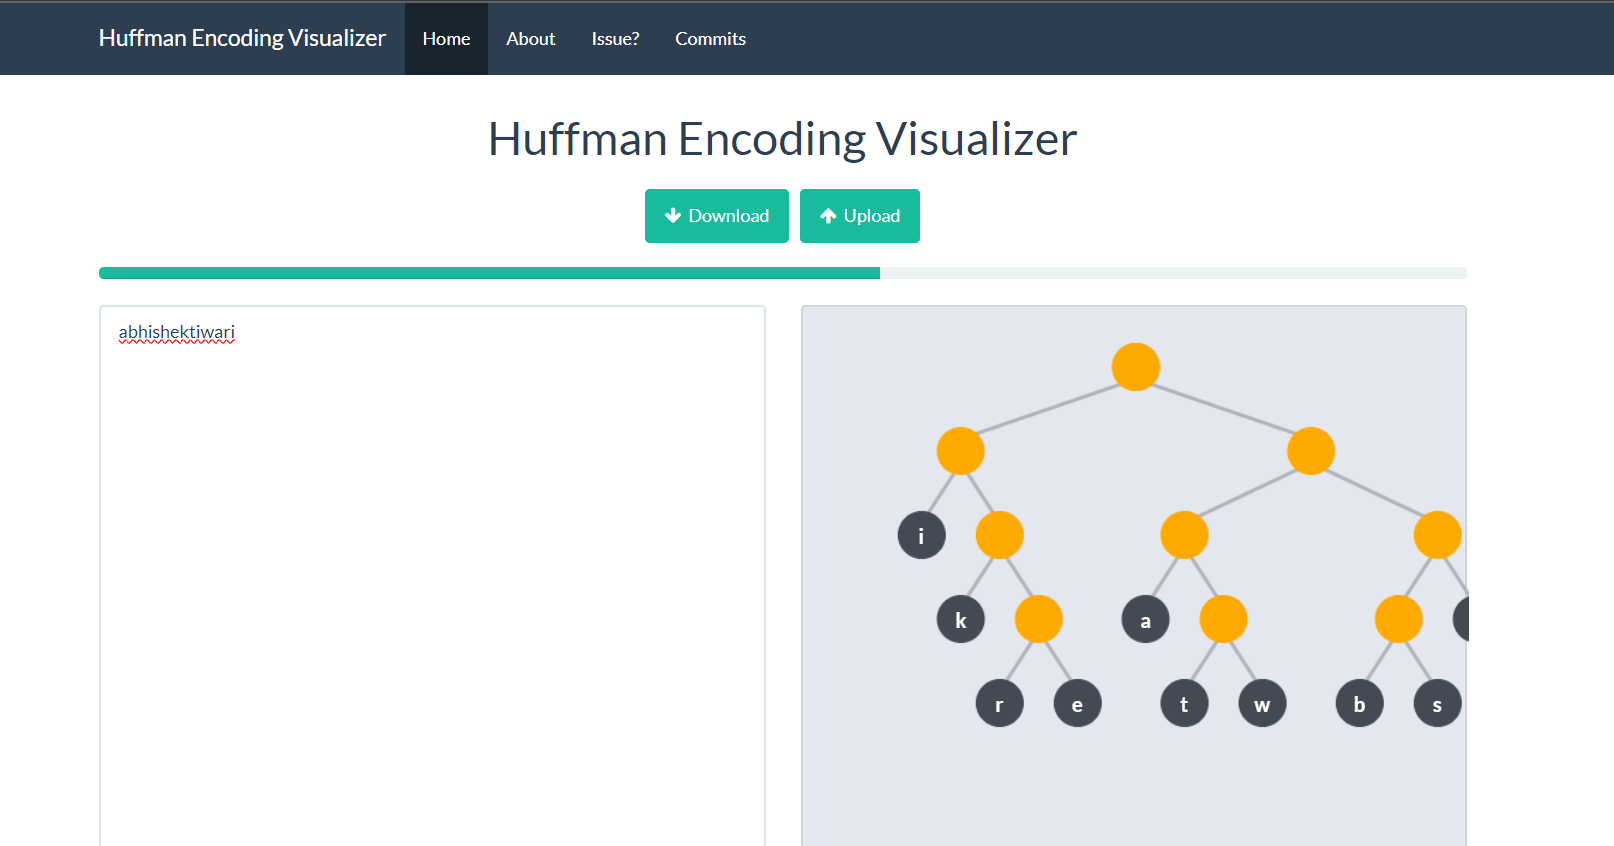Click the orange parent of 't' and 'w'
Screen dimensions: 1614x846
pyautogui.click(x=1224, y=620)
